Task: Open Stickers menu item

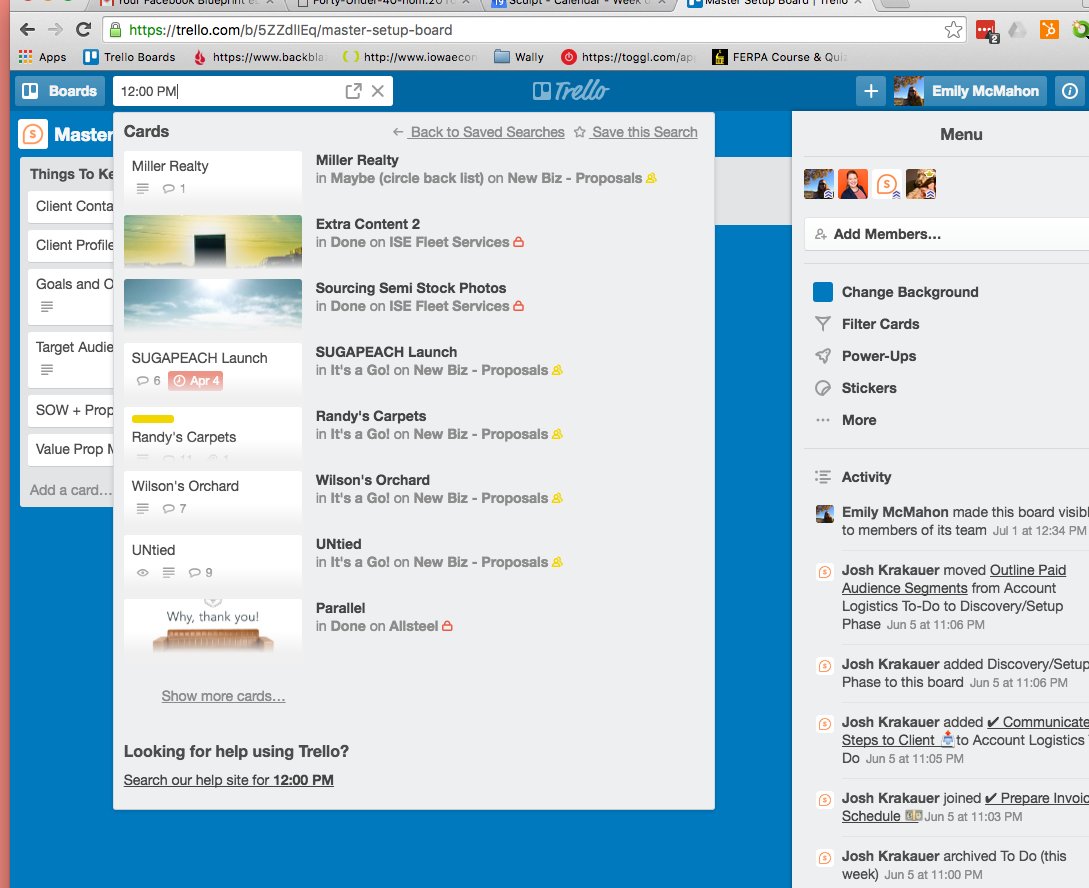Action: (856, 387)
